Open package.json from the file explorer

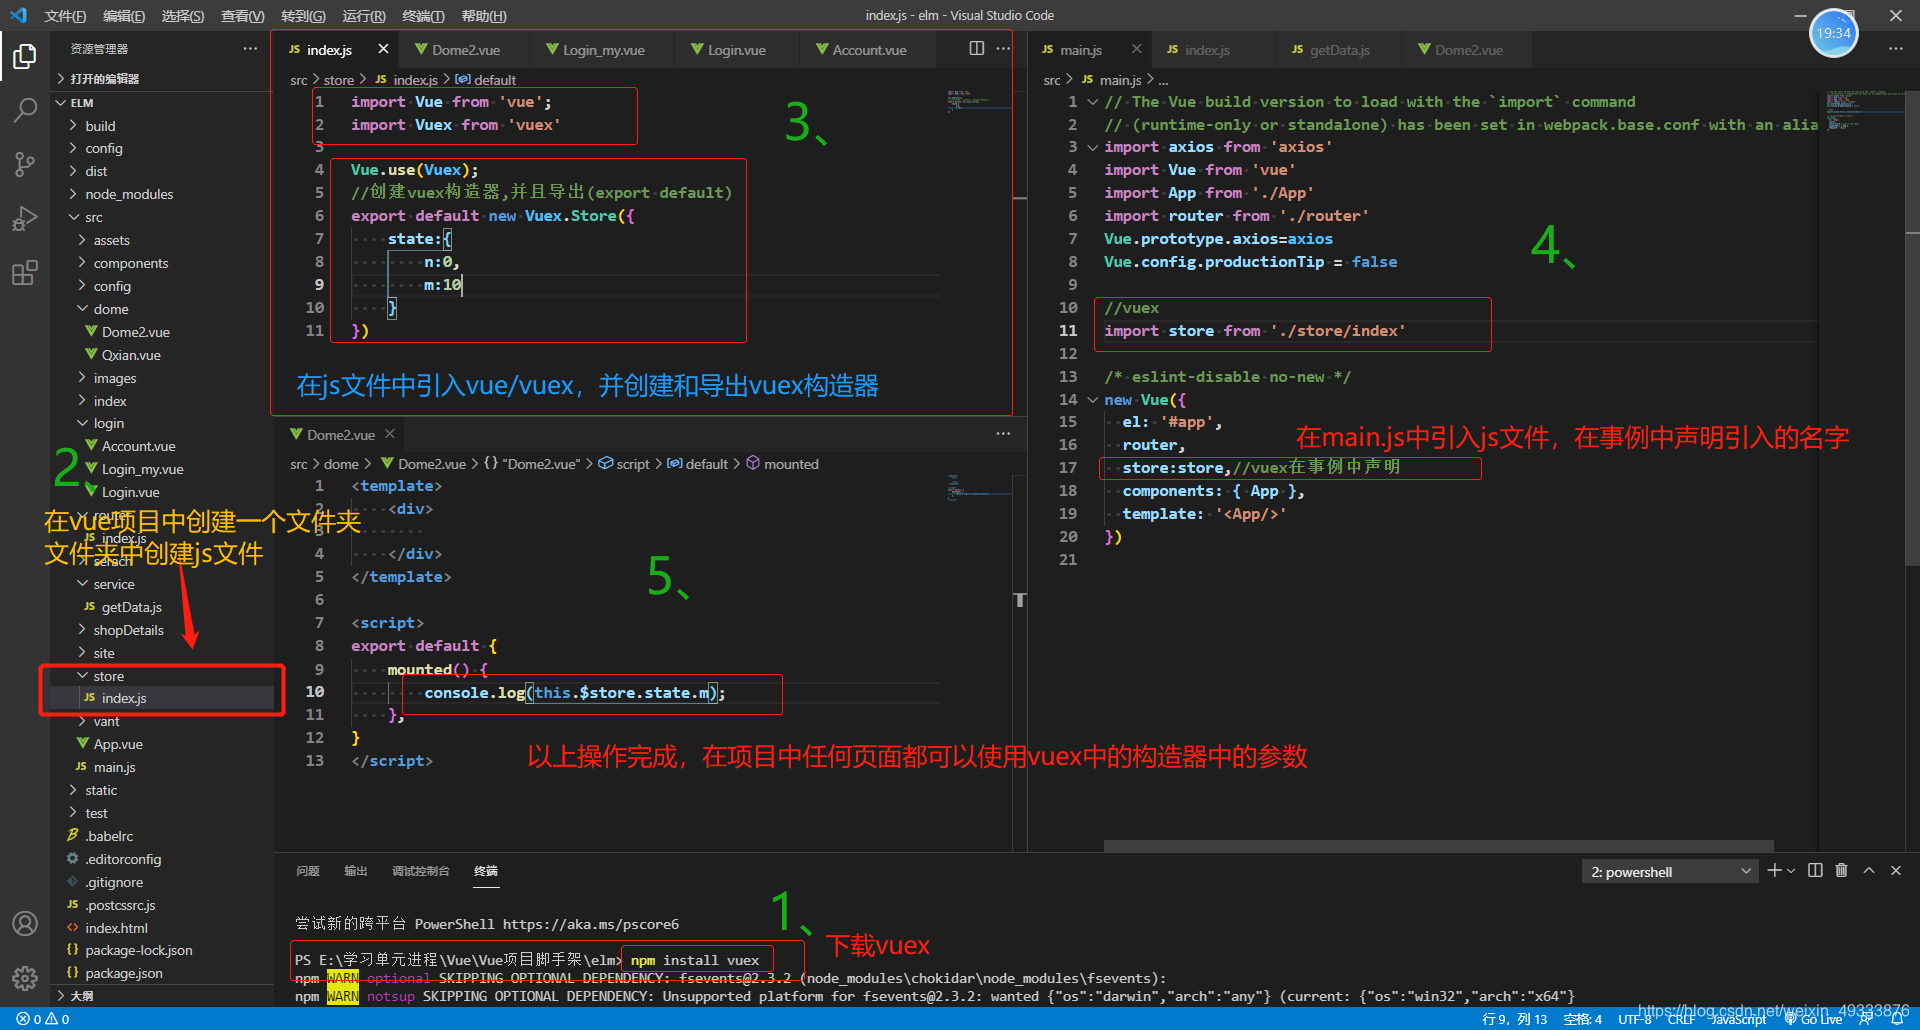(x=123, y=973)
